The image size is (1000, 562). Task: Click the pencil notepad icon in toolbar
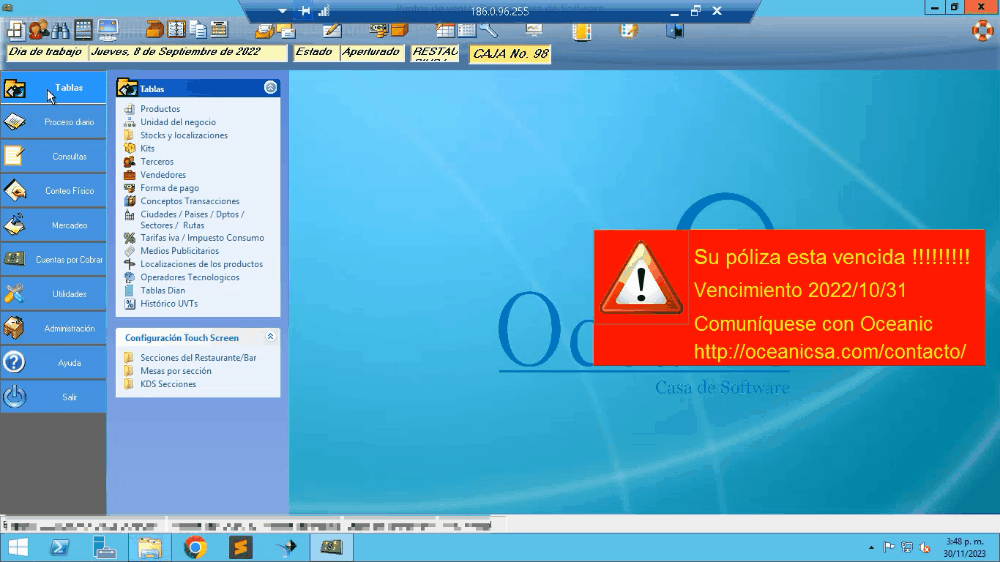pyautogui.click(x=332, y=30)
